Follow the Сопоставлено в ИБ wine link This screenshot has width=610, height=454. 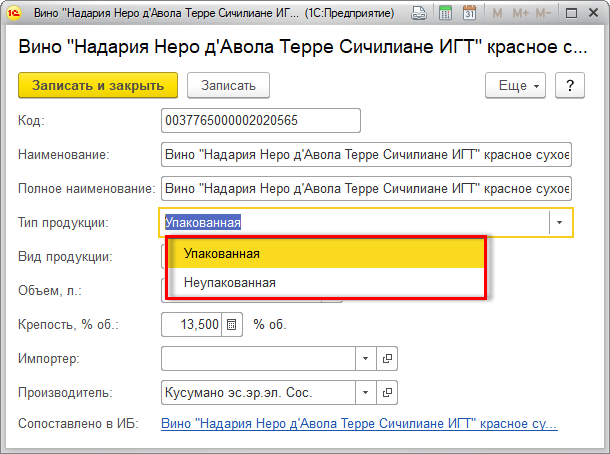[359, 424]
